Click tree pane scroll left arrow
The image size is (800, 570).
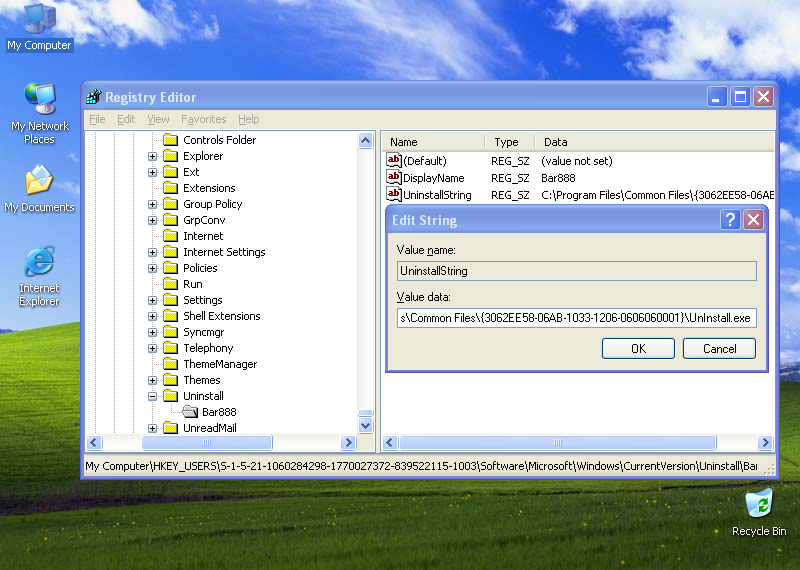point(94,442)
